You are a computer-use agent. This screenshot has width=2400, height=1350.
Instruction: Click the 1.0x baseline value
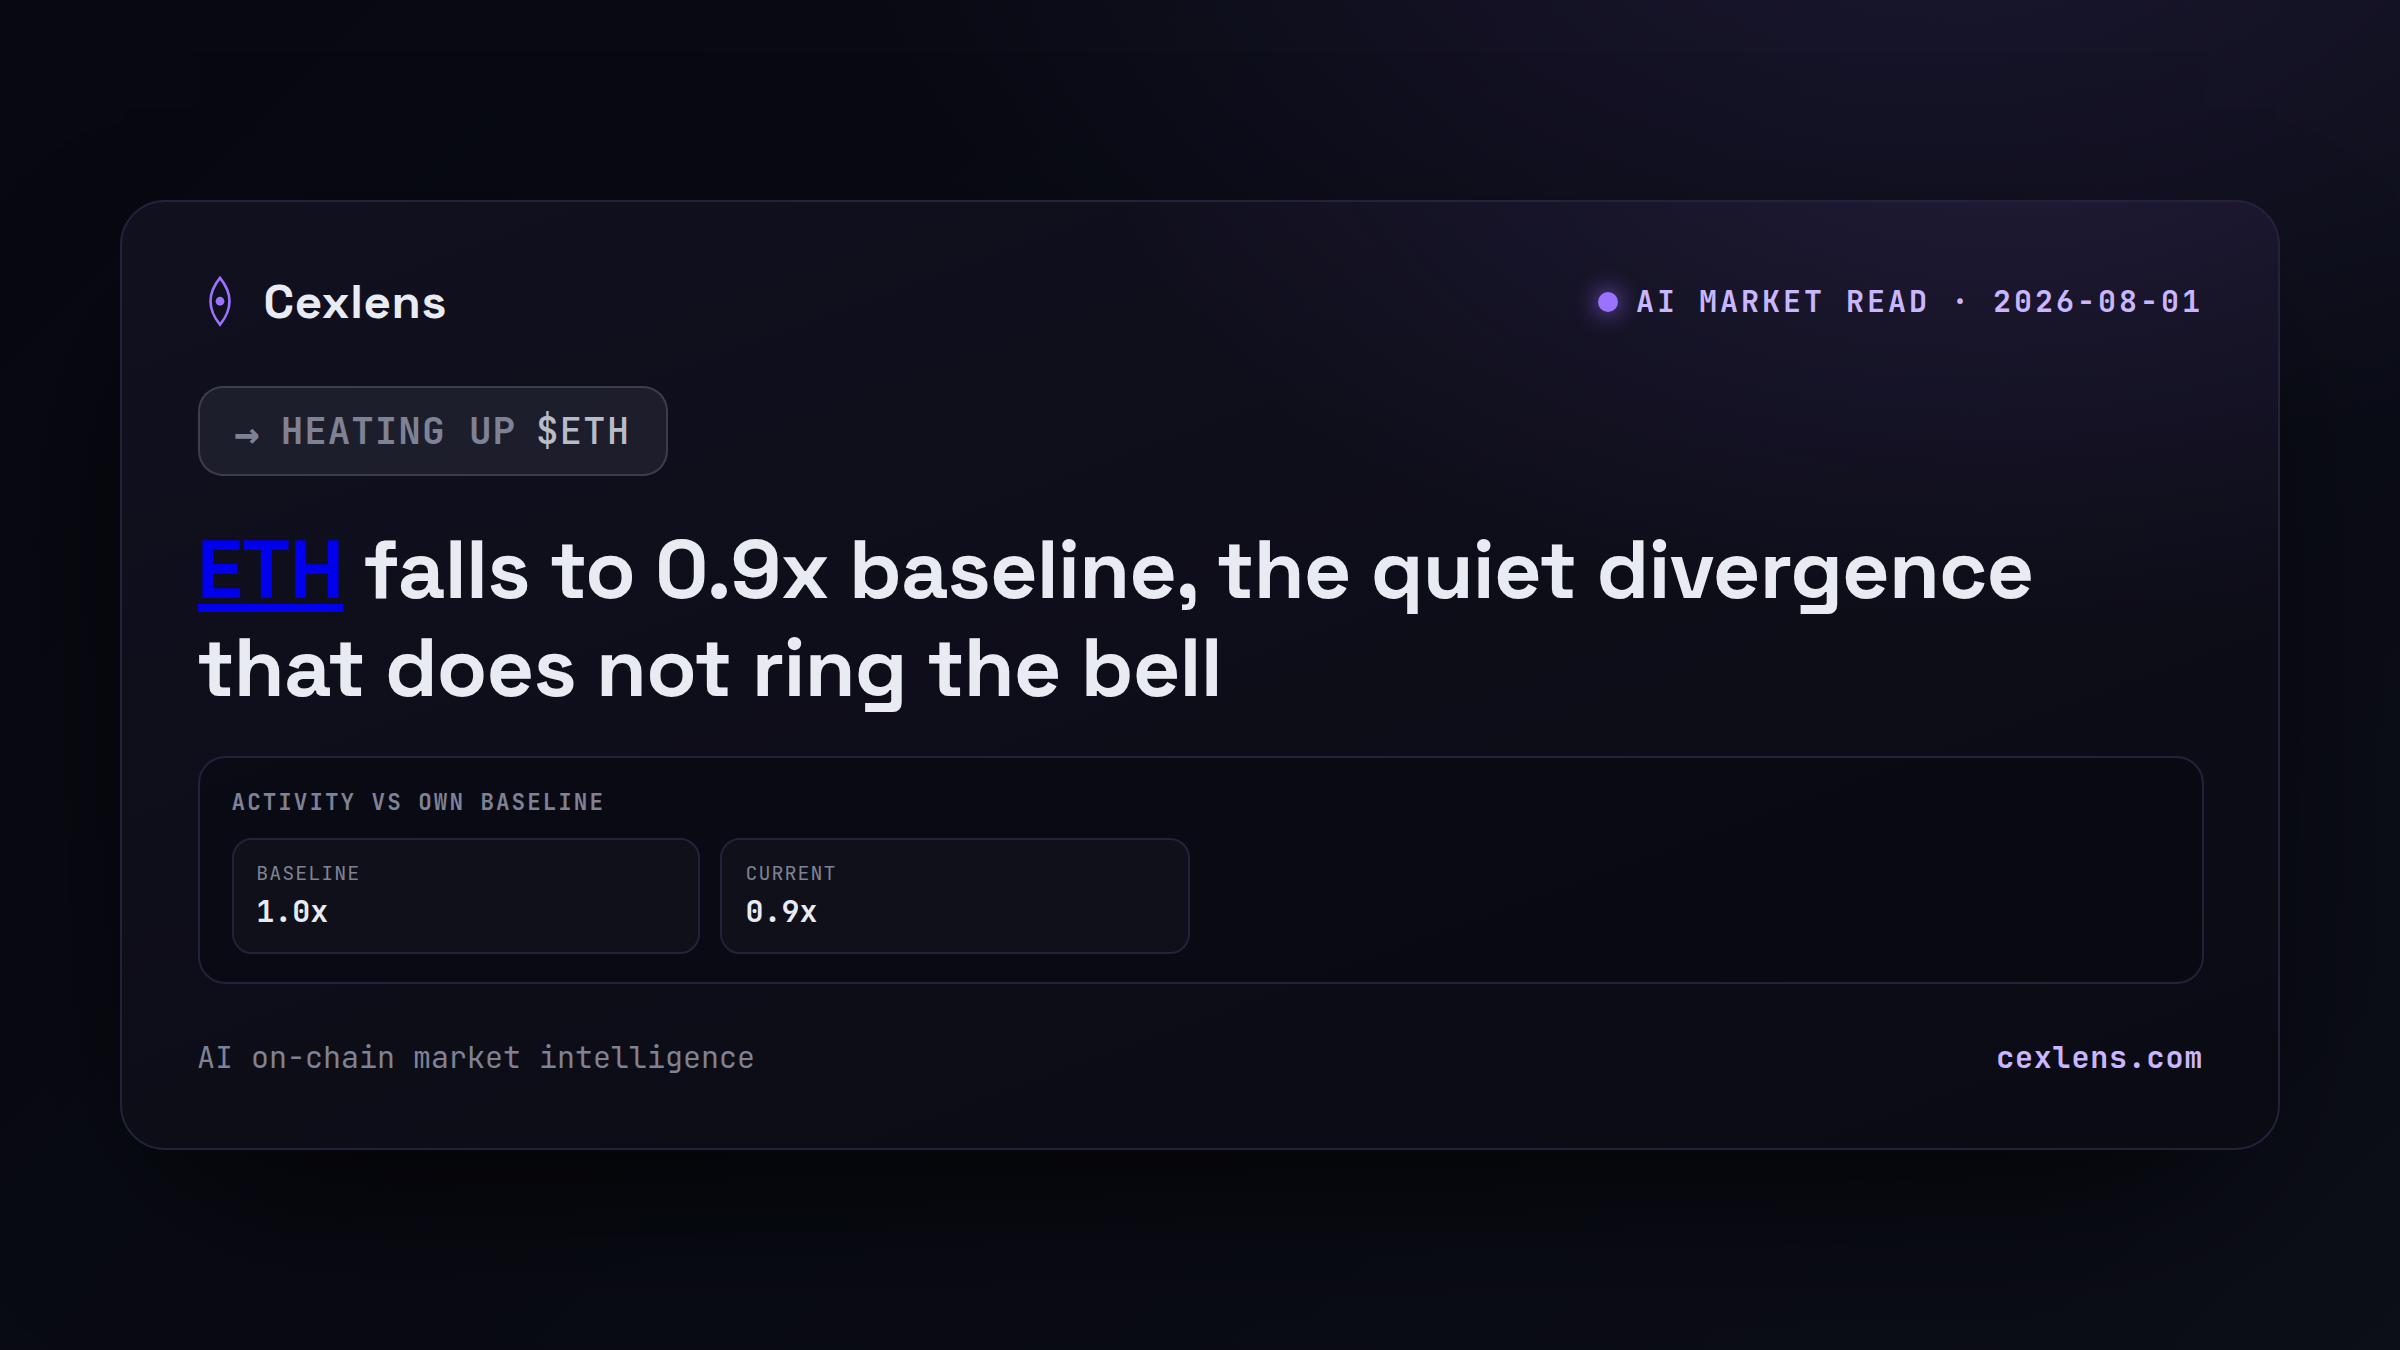coord(292,912)
